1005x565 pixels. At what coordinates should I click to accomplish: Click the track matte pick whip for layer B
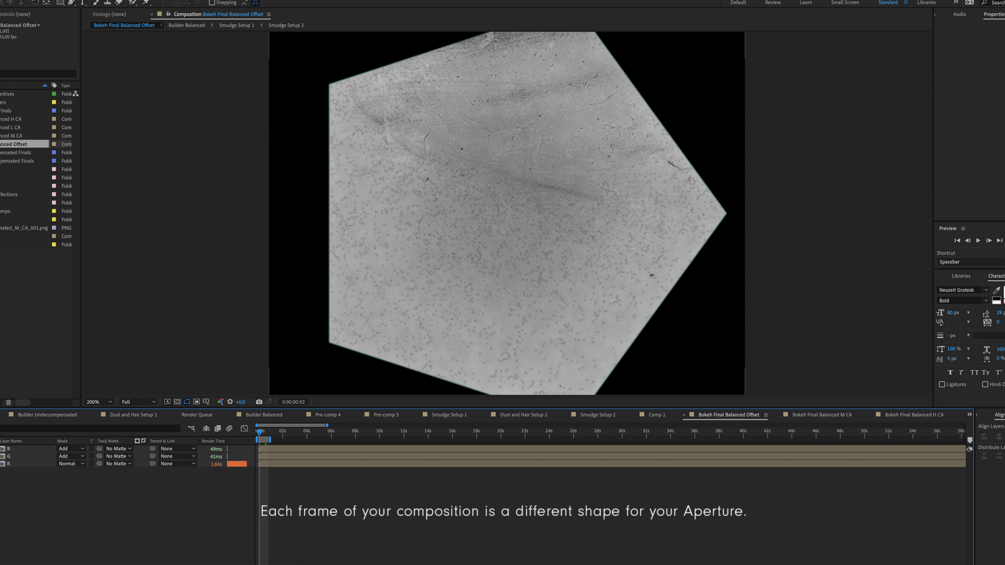[x=99, y=449]
